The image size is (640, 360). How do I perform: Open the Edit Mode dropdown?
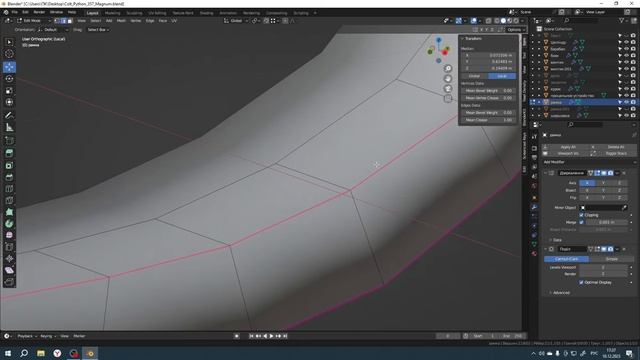33,20
